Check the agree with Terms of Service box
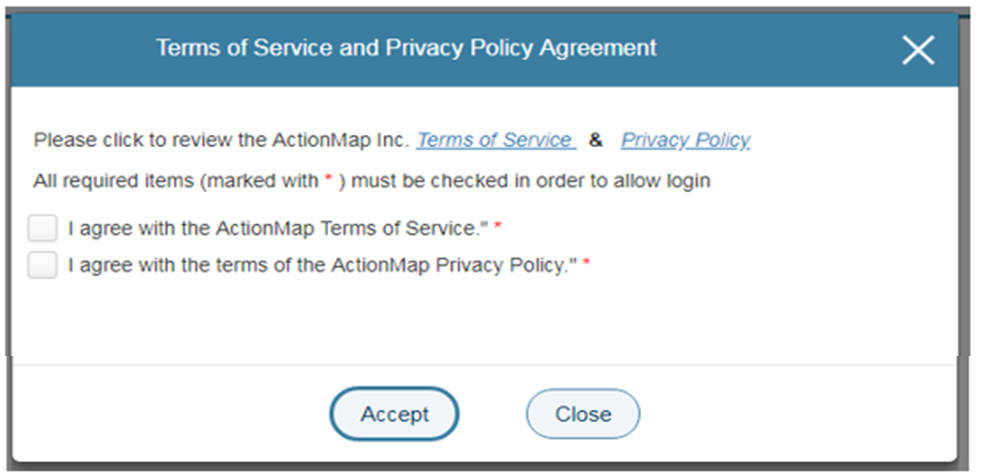 43,228
